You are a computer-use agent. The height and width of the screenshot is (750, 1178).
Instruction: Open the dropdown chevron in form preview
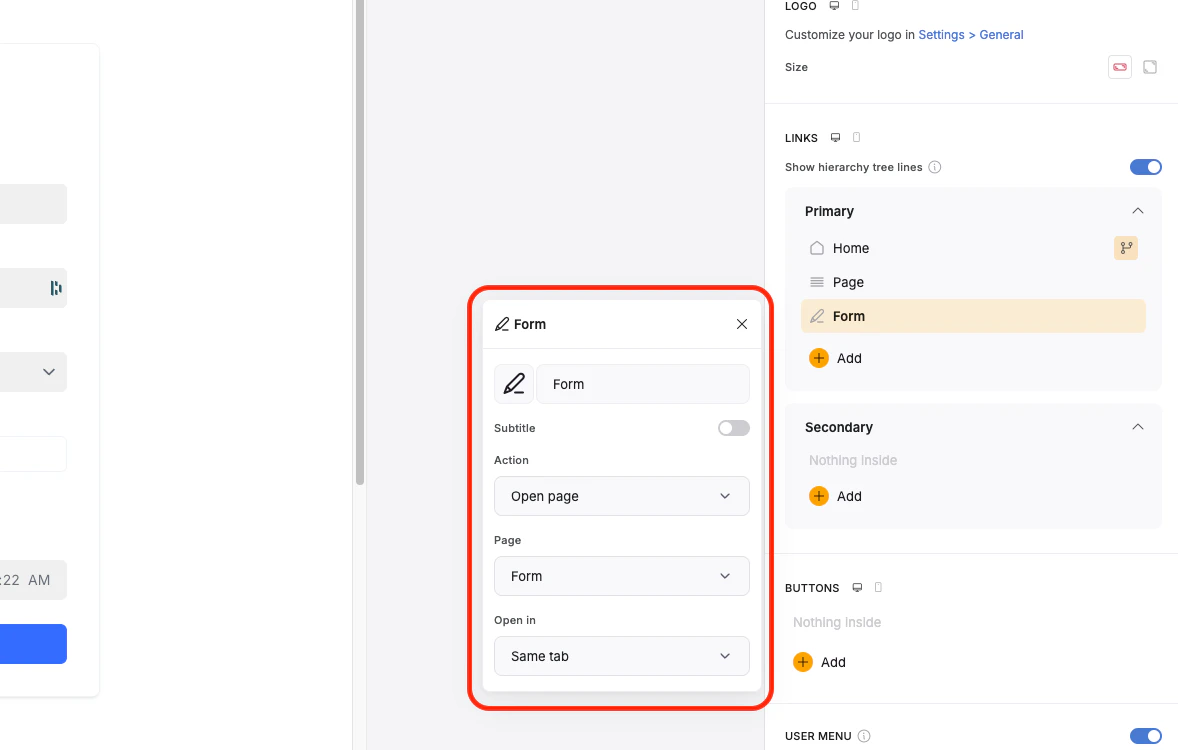point(49,372)
